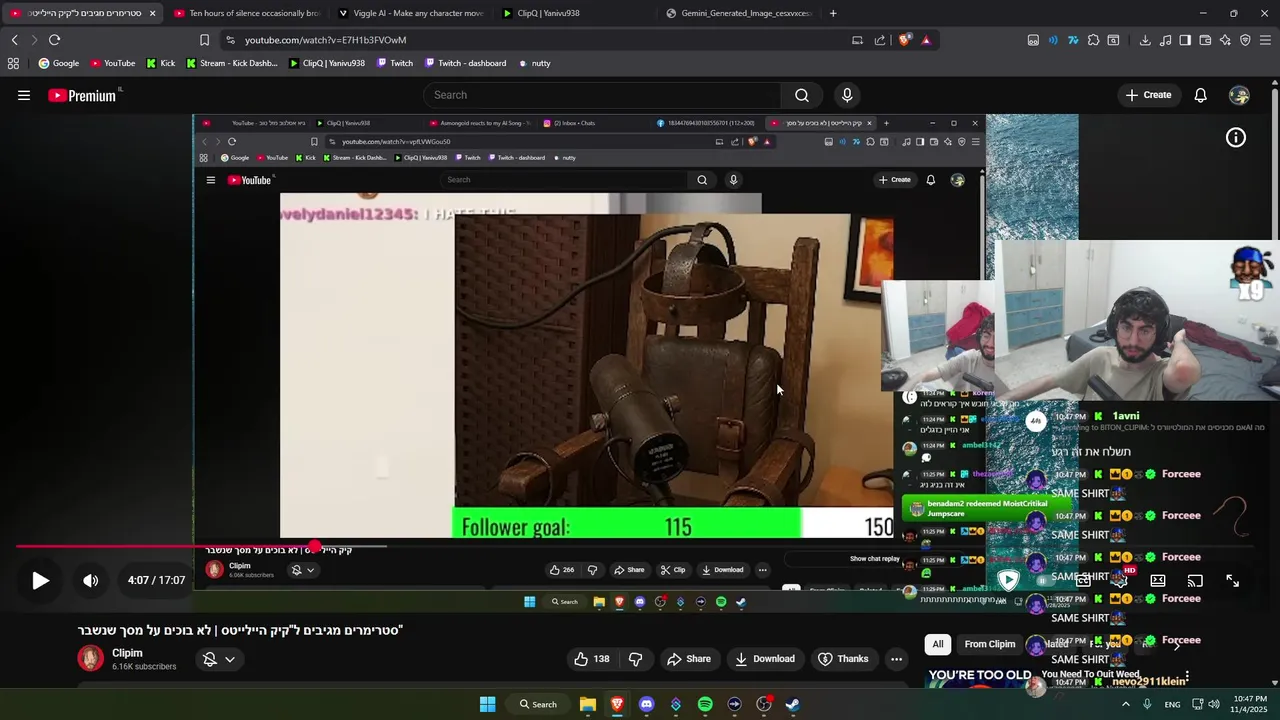Viewport: 1280px width, 720px height.
Task: Open a new browser tab
Action: pos(833,13)
